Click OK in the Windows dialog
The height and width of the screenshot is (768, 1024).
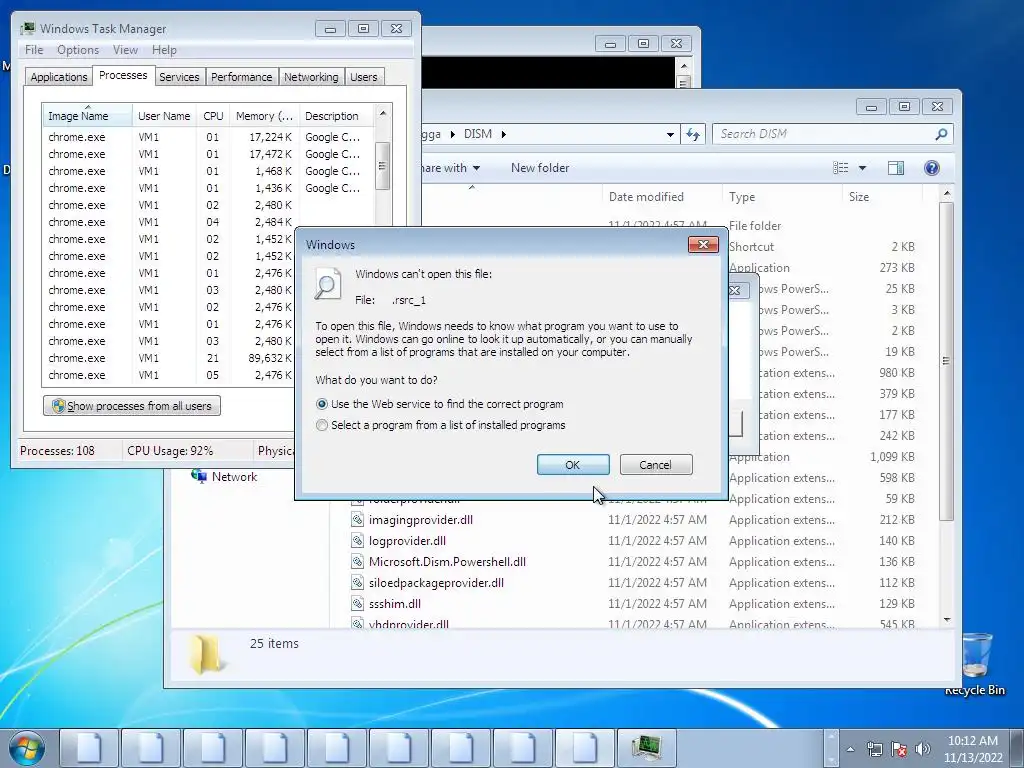click(573, 465)
